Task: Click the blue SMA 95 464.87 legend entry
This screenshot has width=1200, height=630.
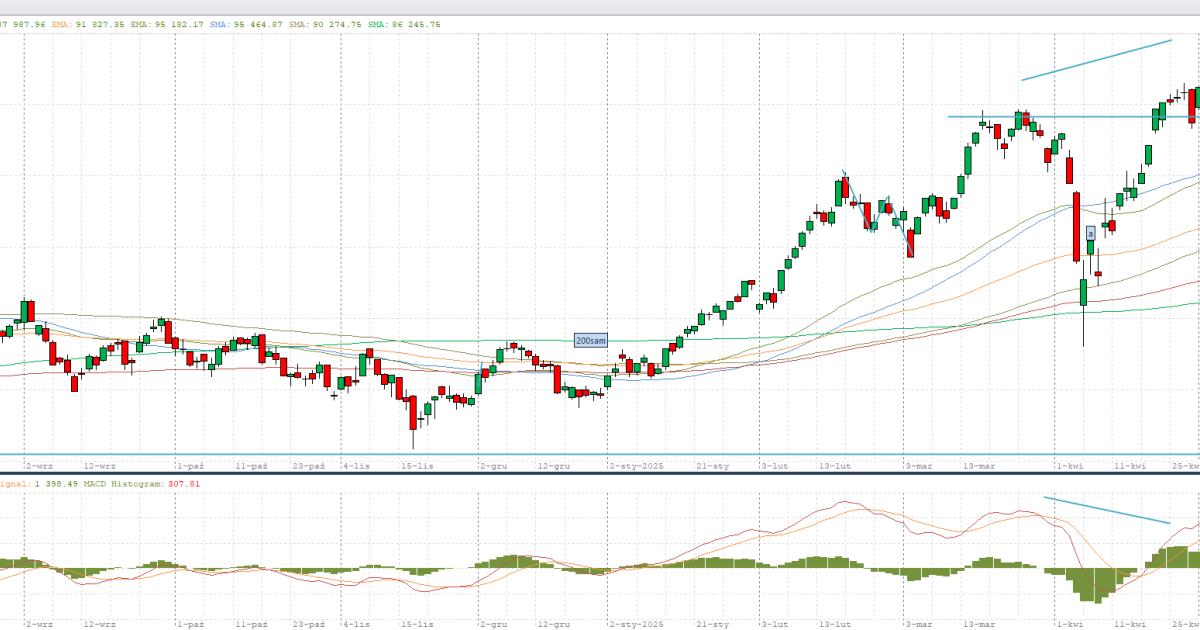Action: pos(246,24)
